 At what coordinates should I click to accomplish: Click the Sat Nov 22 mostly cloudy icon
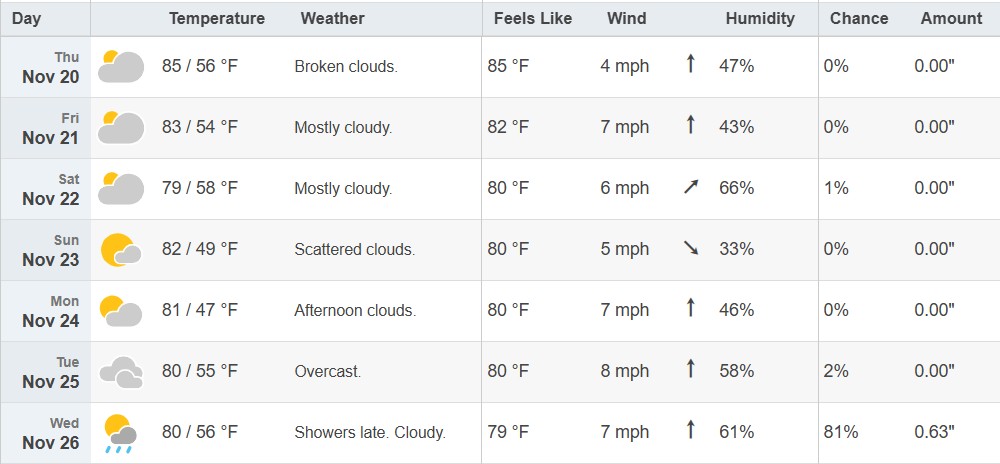tap(121, 189)
